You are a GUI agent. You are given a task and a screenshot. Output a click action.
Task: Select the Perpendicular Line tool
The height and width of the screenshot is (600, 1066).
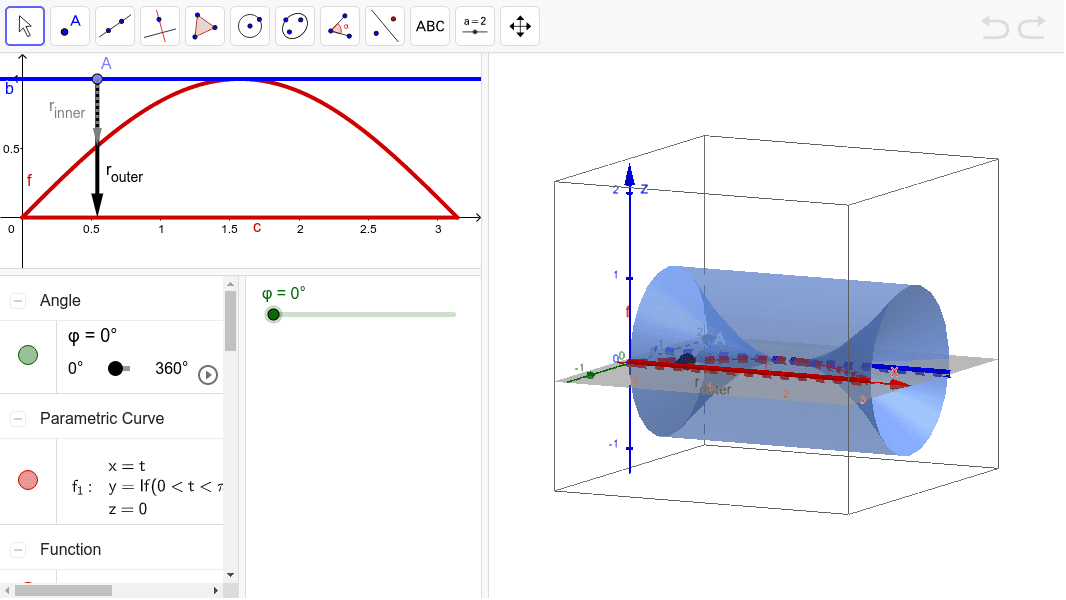(x=159, y=25)
